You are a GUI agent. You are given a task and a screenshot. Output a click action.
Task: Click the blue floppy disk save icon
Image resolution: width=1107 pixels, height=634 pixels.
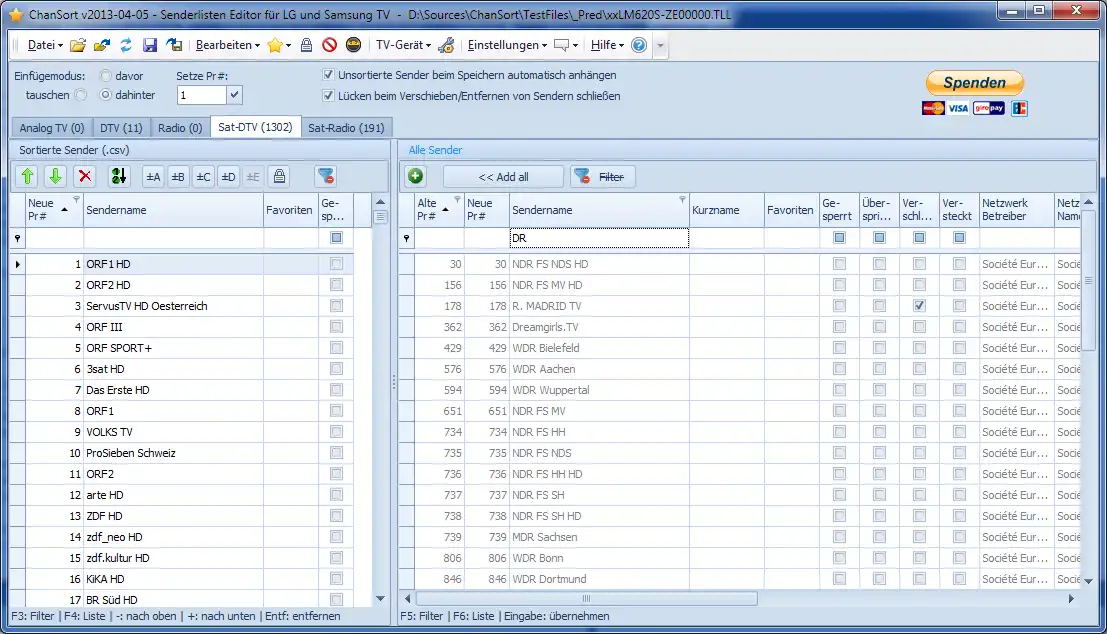point(150,45)
